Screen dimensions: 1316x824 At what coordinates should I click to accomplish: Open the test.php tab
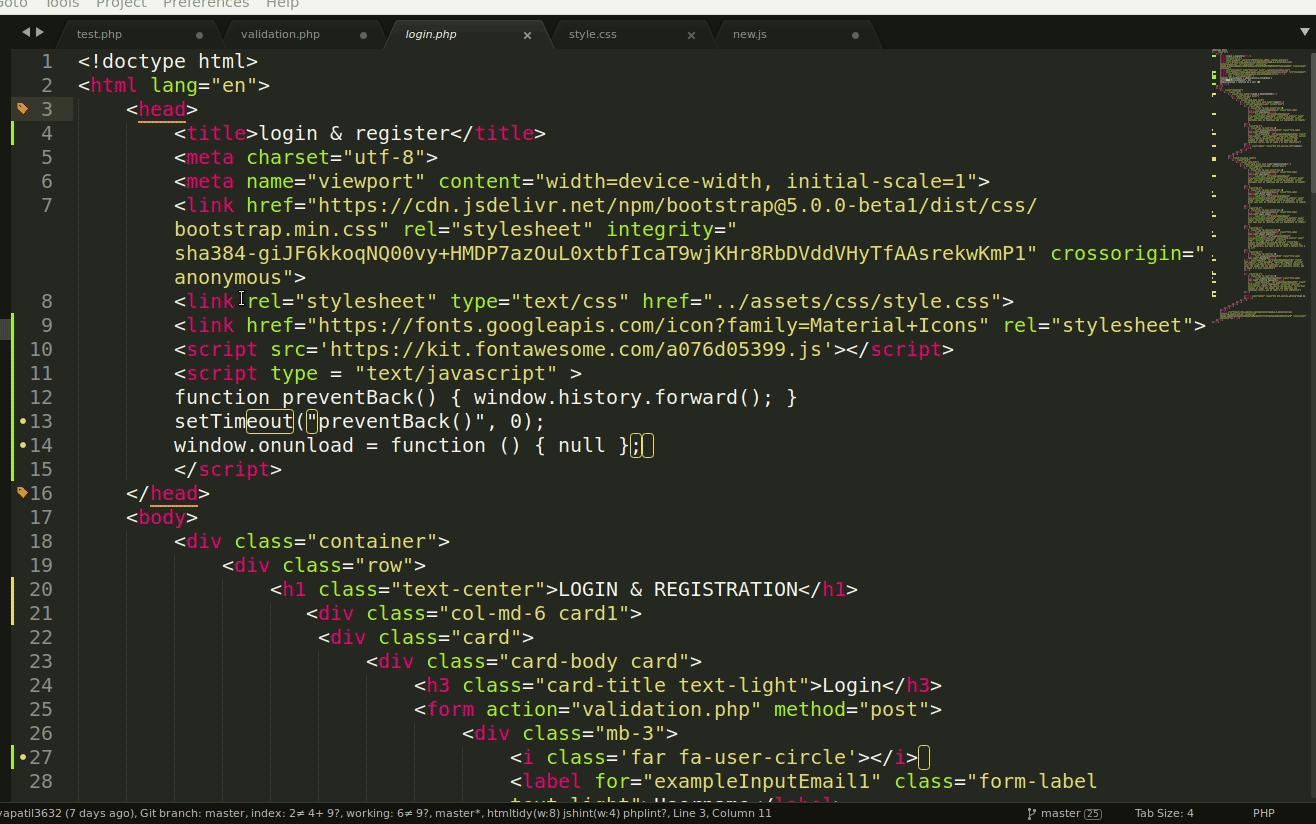point(99,34)
